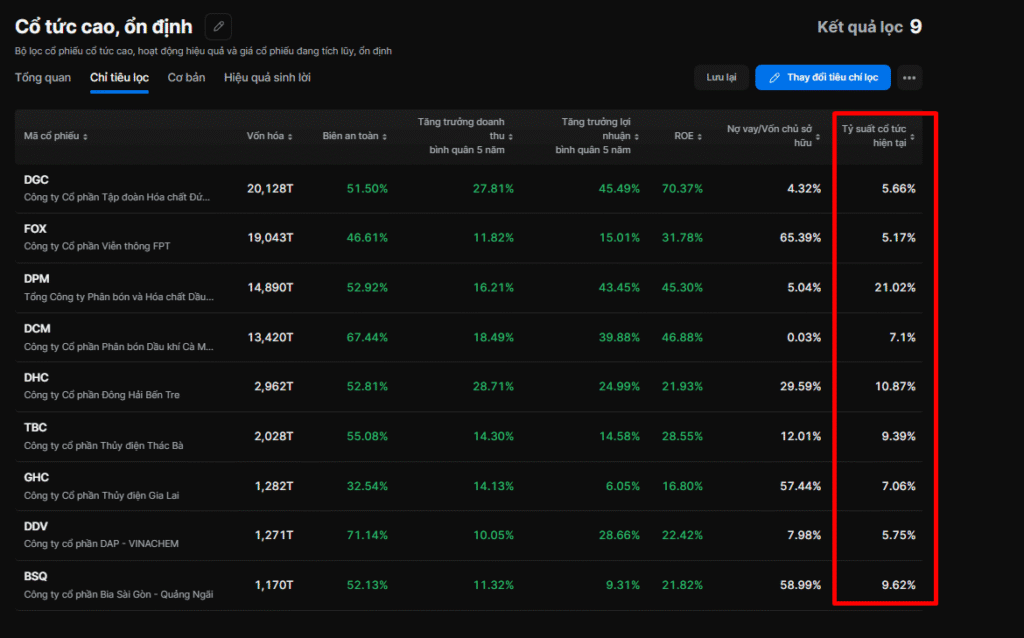
Task: Click the DPM stock entry
Action: 37,279
